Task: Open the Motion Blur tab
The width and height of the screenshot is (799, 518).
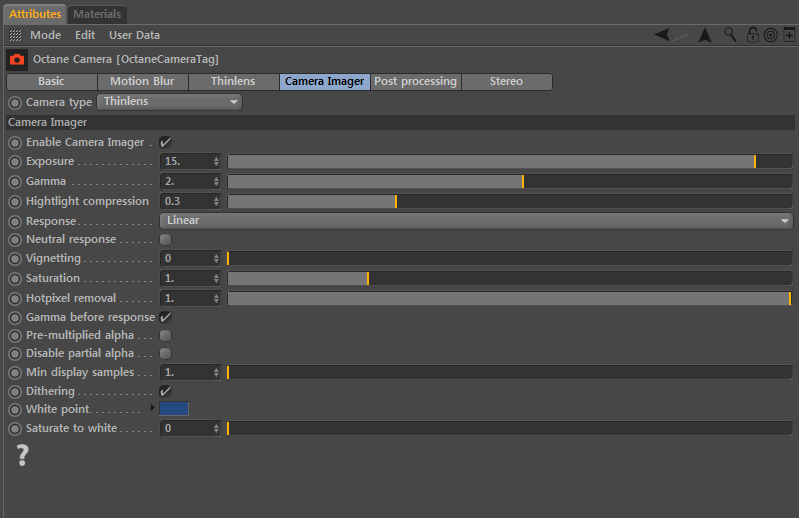Action: click(142, 82)
